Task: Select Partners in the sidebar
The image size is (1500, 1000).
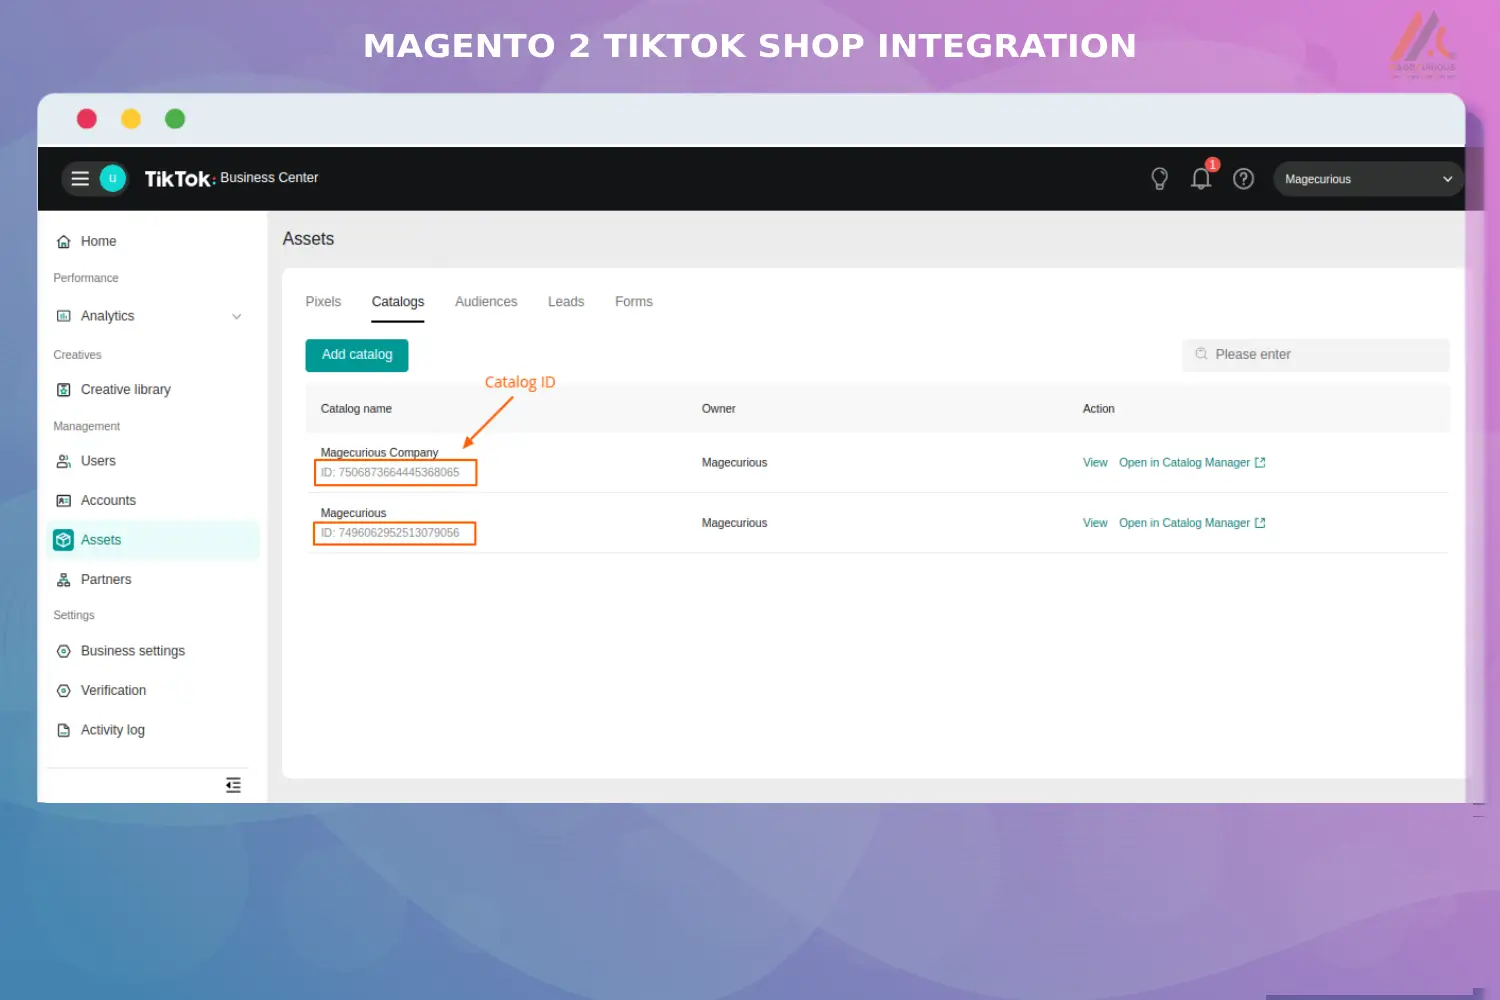Action: click(x=105, y=579)
